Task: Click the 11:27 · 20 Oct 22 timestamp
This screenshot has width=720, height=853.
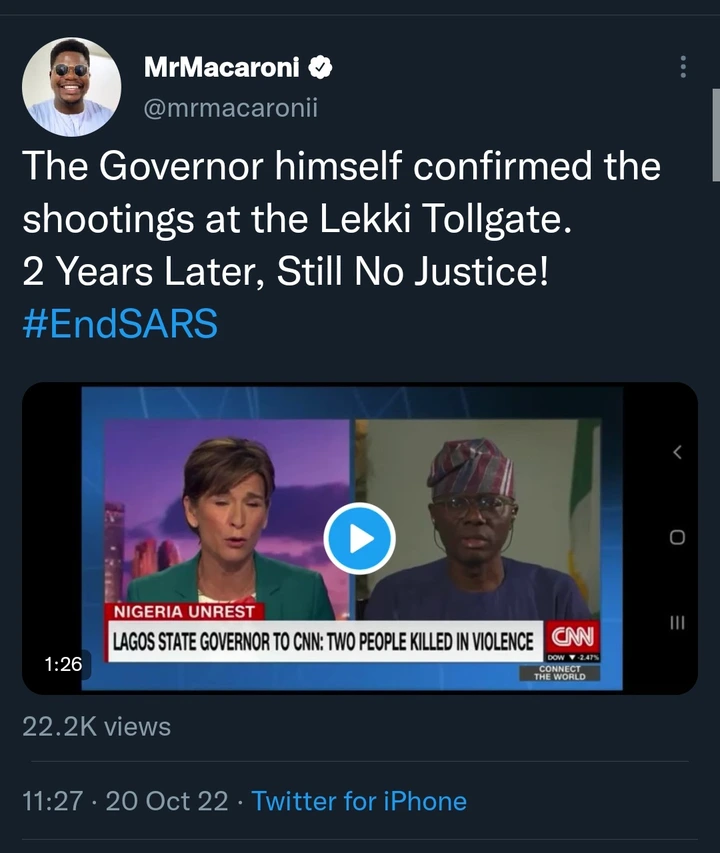Action: click(x=125, y=801)
